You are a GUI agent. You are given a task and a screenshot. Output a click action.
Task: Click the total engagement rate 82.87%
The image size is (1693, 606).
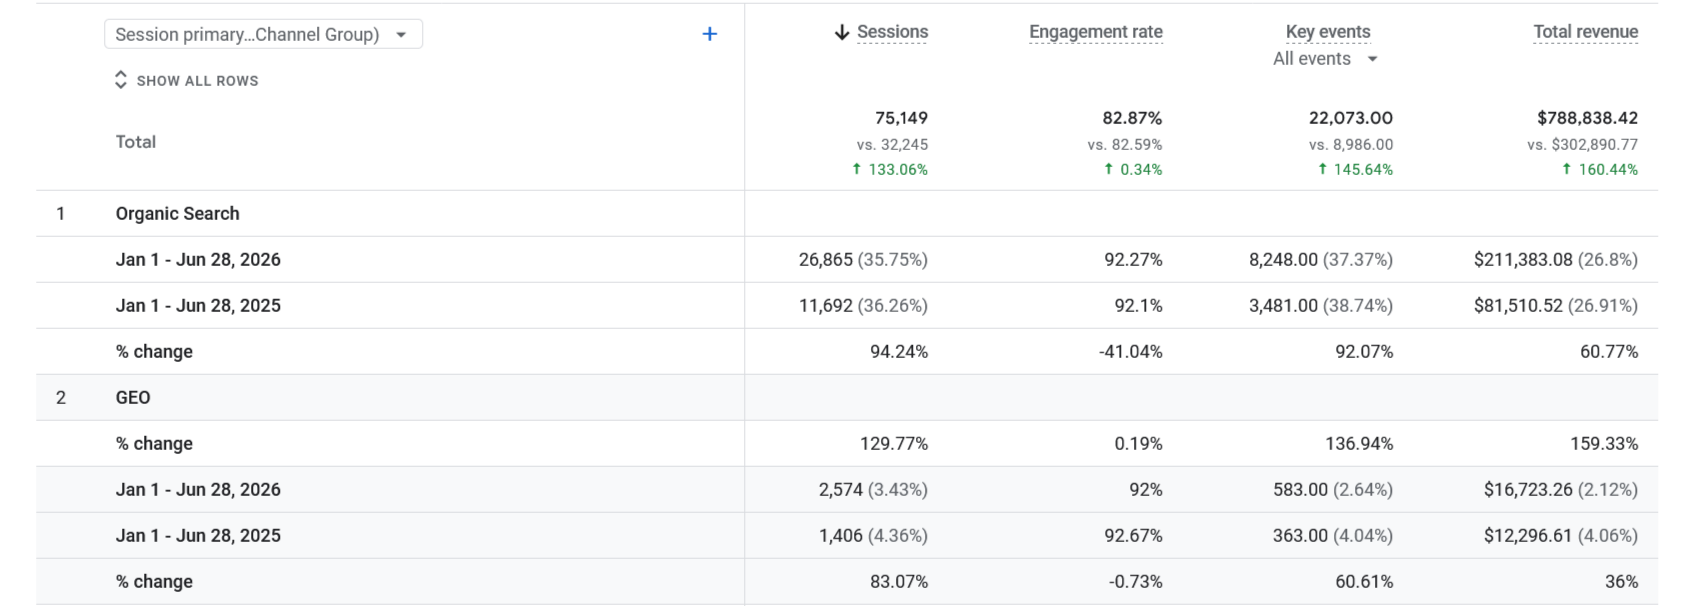[x=1132, y=118]
